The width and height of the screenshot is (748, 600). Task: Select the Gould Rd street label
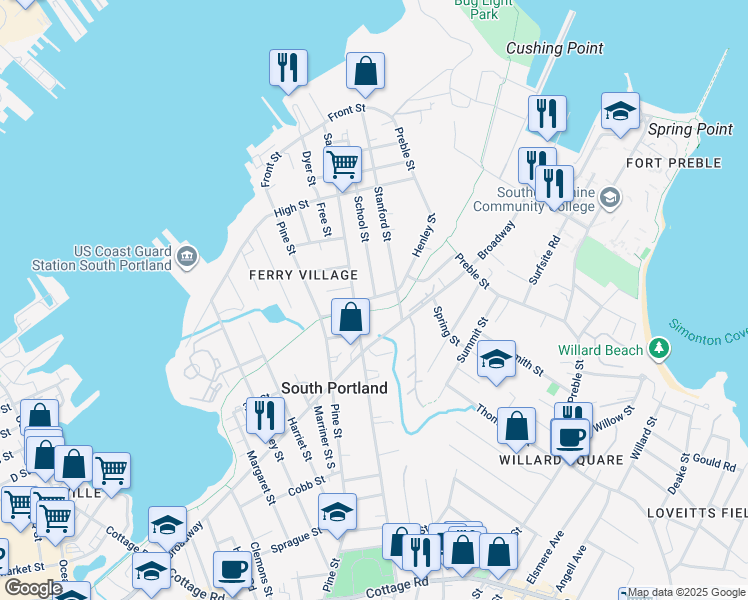point(714,462)
